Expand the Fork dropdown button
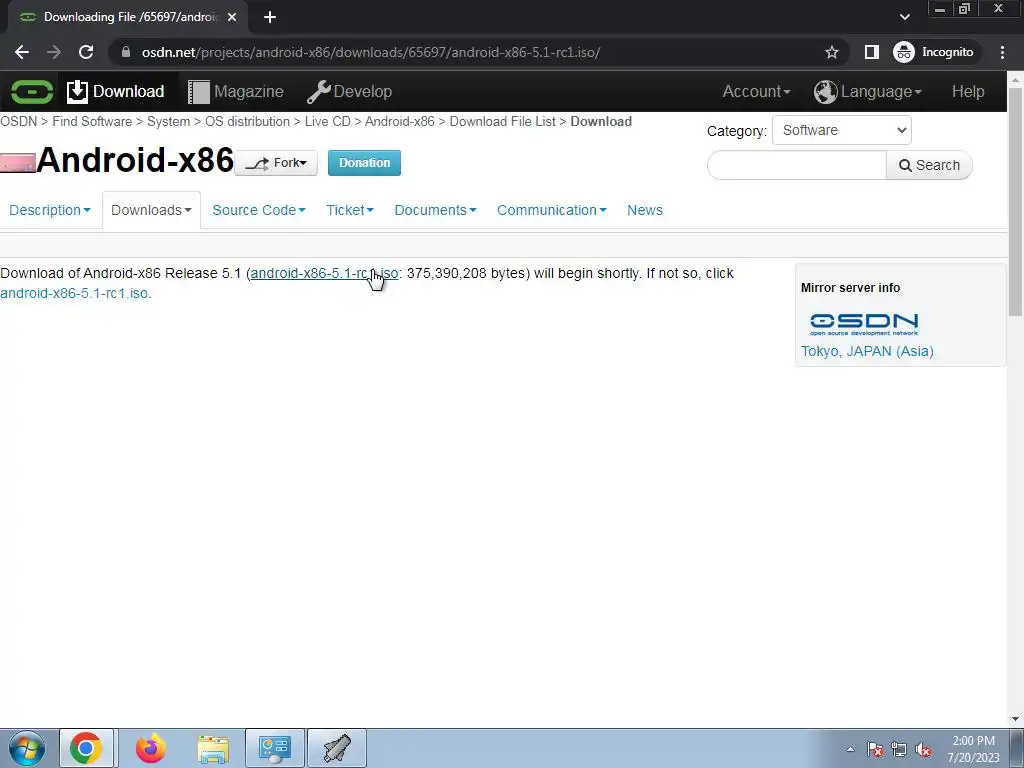This screenshot has height=768, width=1024. coord(276,163)
